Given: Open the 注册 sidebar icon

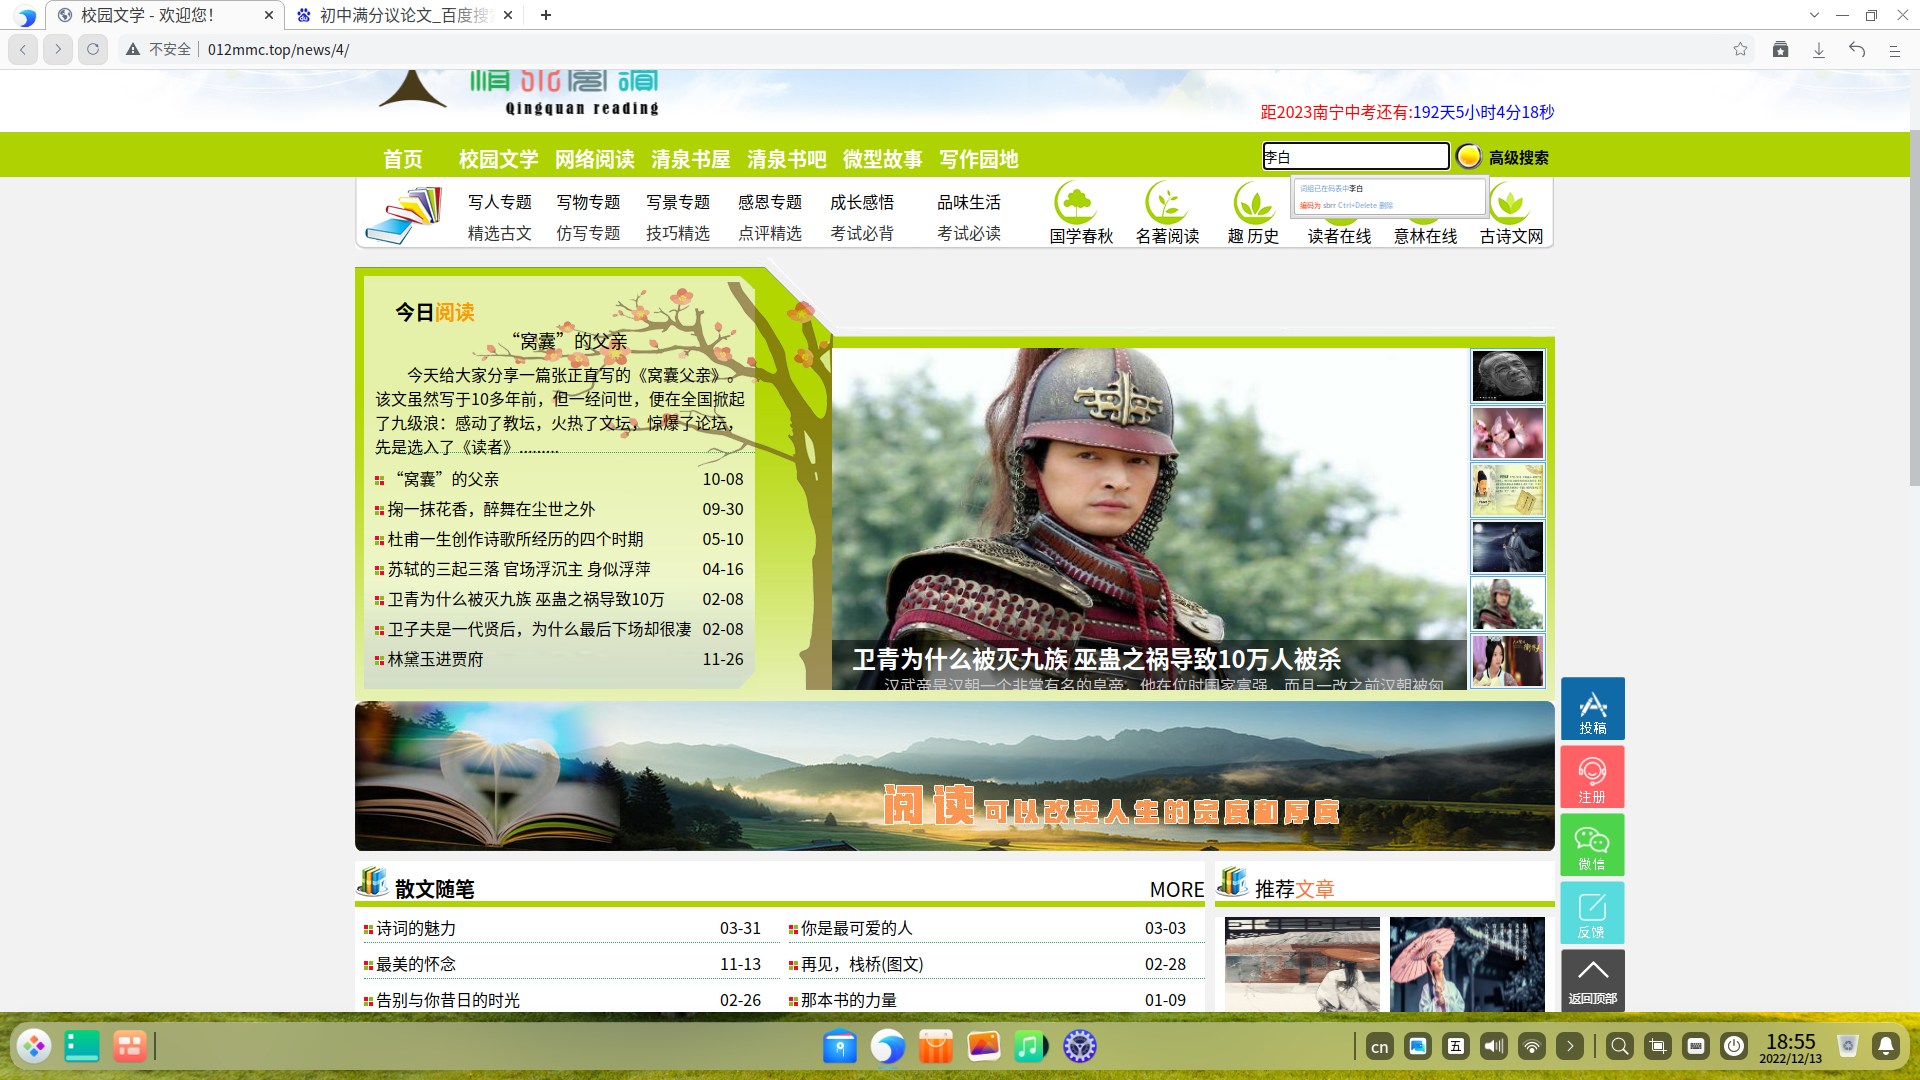Looking at the screenshot, I should pyautogui.click(x=1592, y=776).
